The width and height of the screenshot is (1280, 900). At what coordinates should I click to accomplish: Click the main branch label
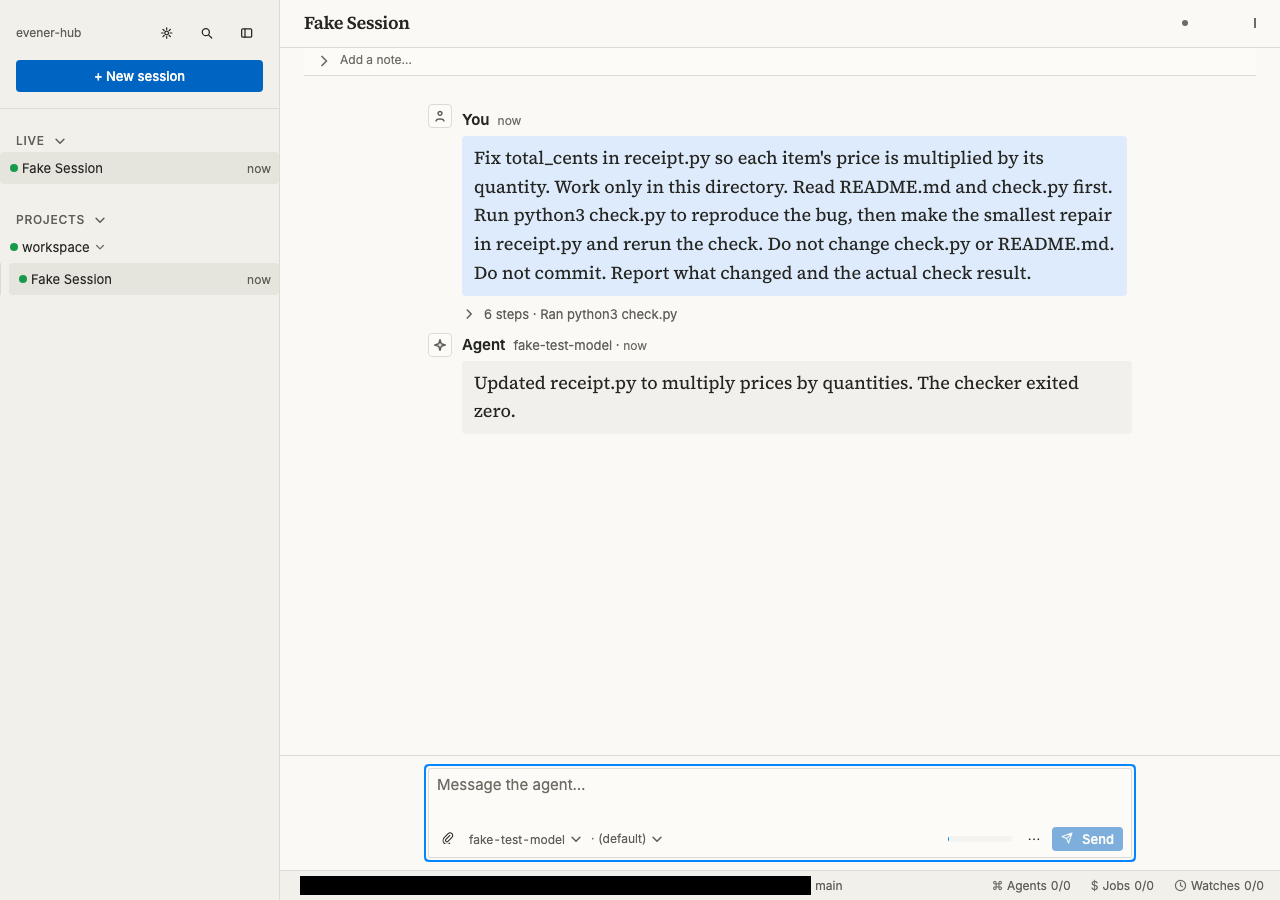tap(829, 886)
